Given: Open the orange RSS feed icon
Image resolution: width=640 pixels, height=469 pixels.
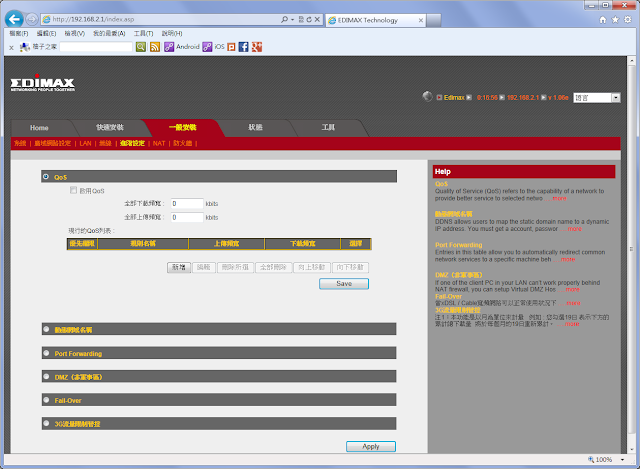Looking at the screenshot, I should pyautogui.click(x=155, y=47).
